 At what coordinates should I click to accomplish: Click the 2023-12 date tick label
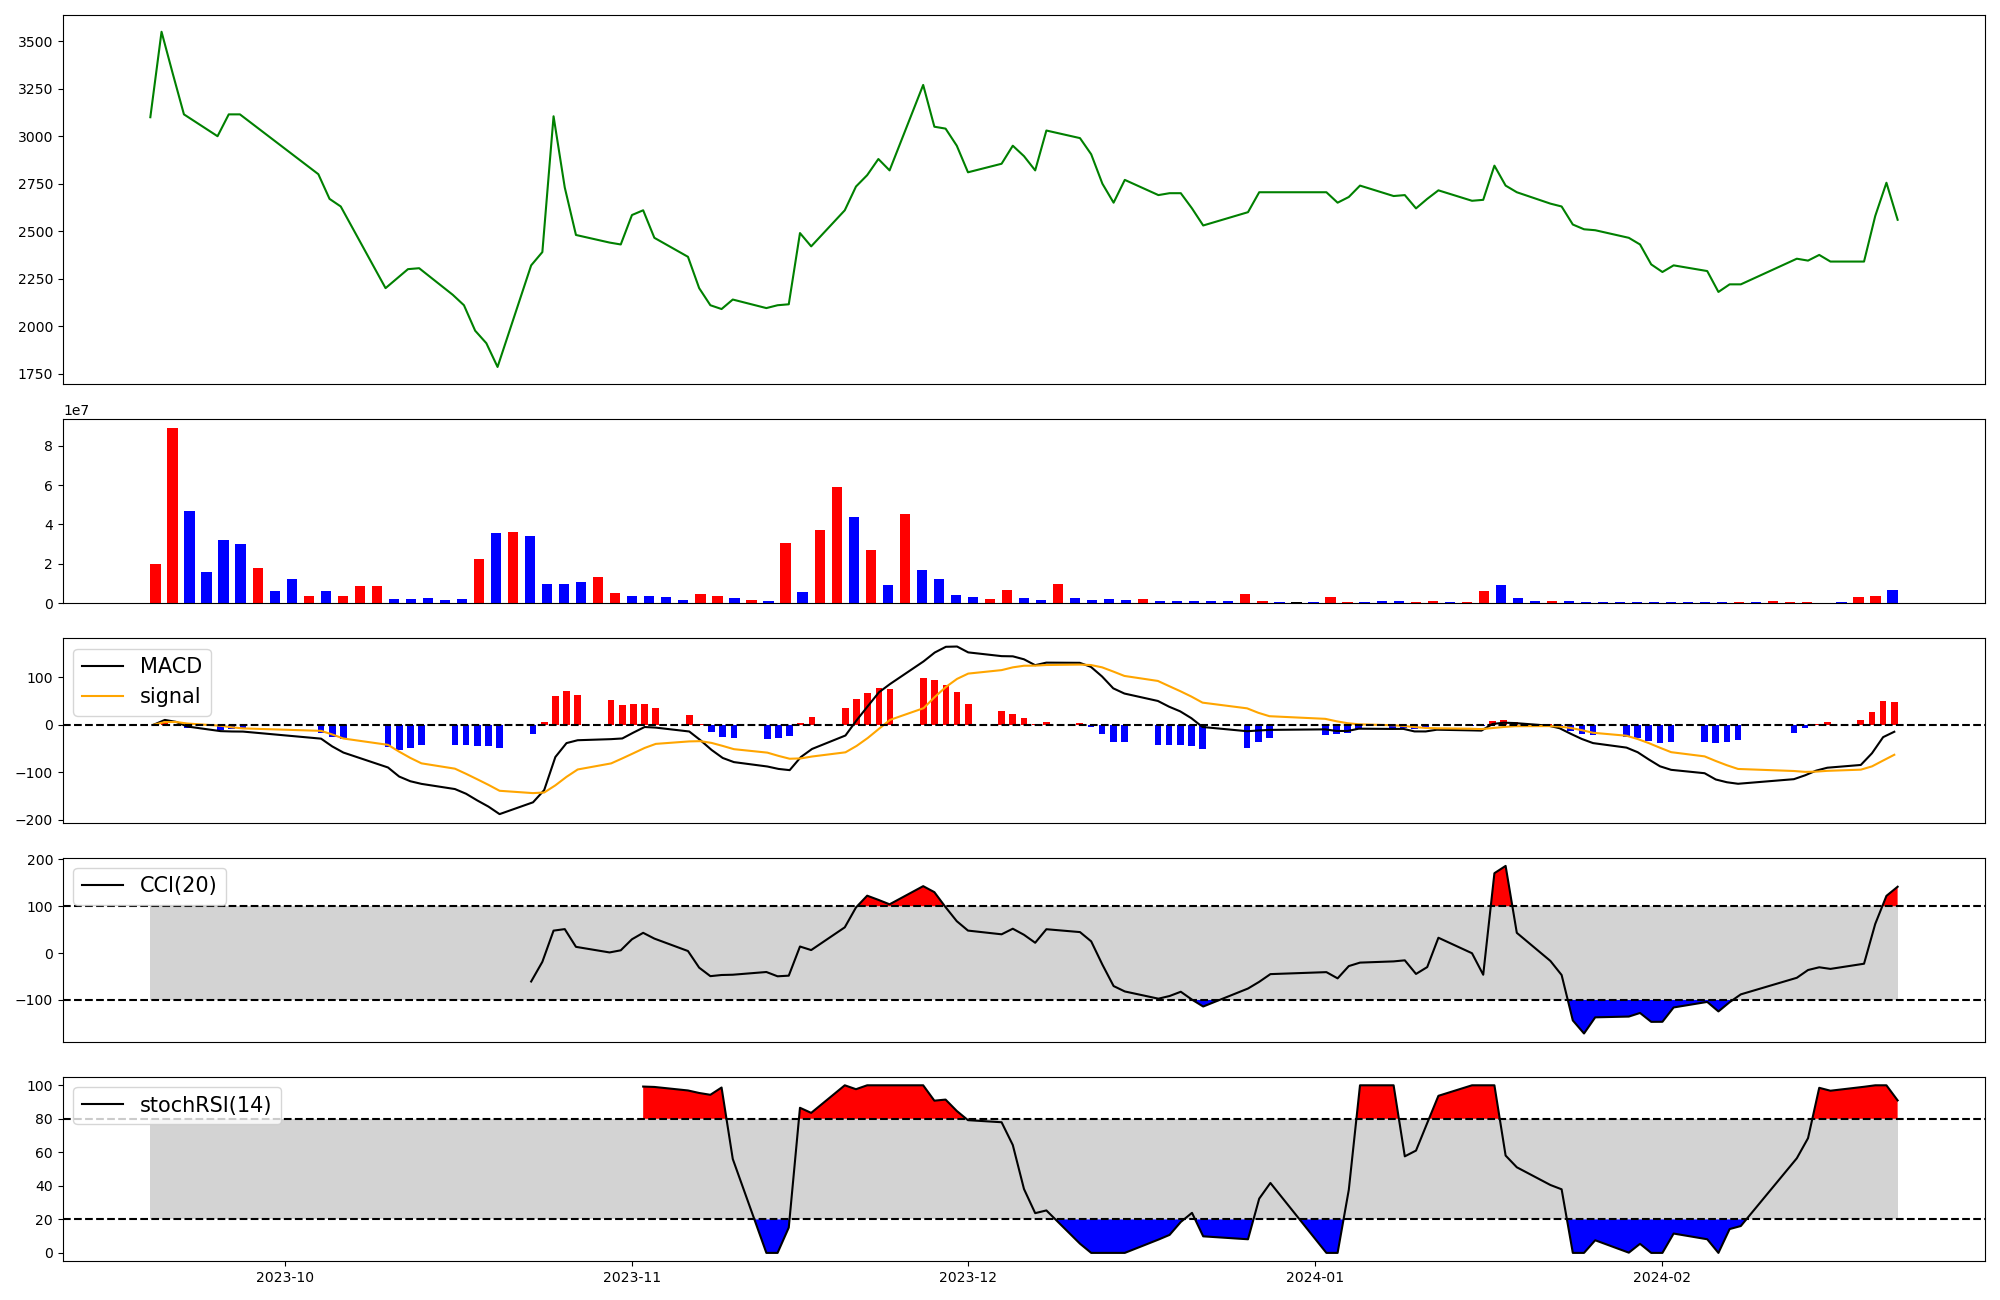click(968, 1277)
